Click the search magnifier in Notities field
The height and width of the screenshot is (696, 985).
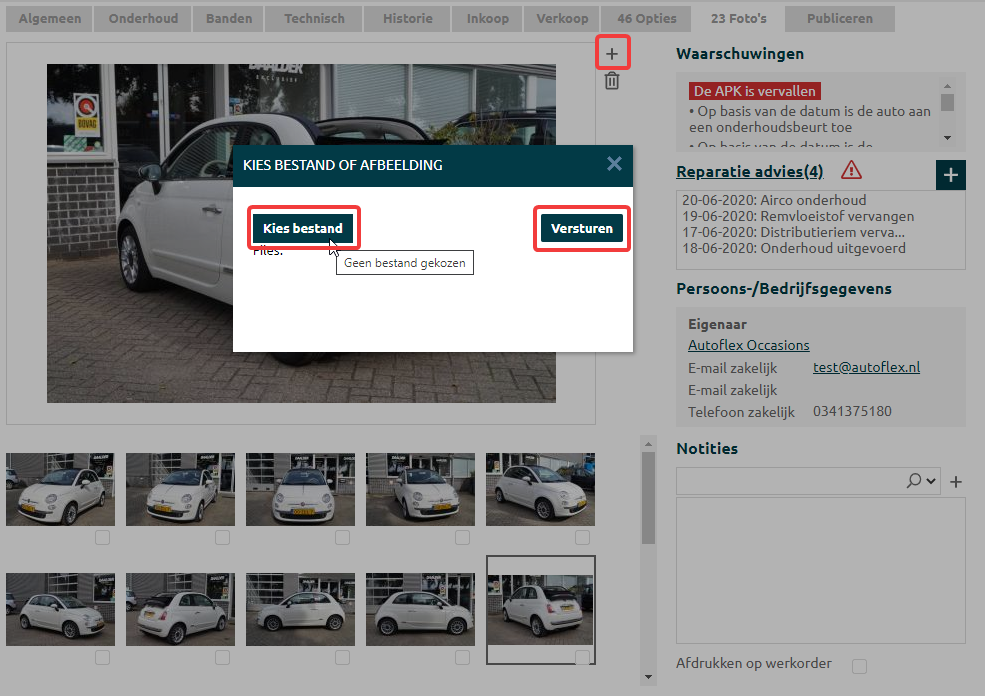click(x=914, y=481)
